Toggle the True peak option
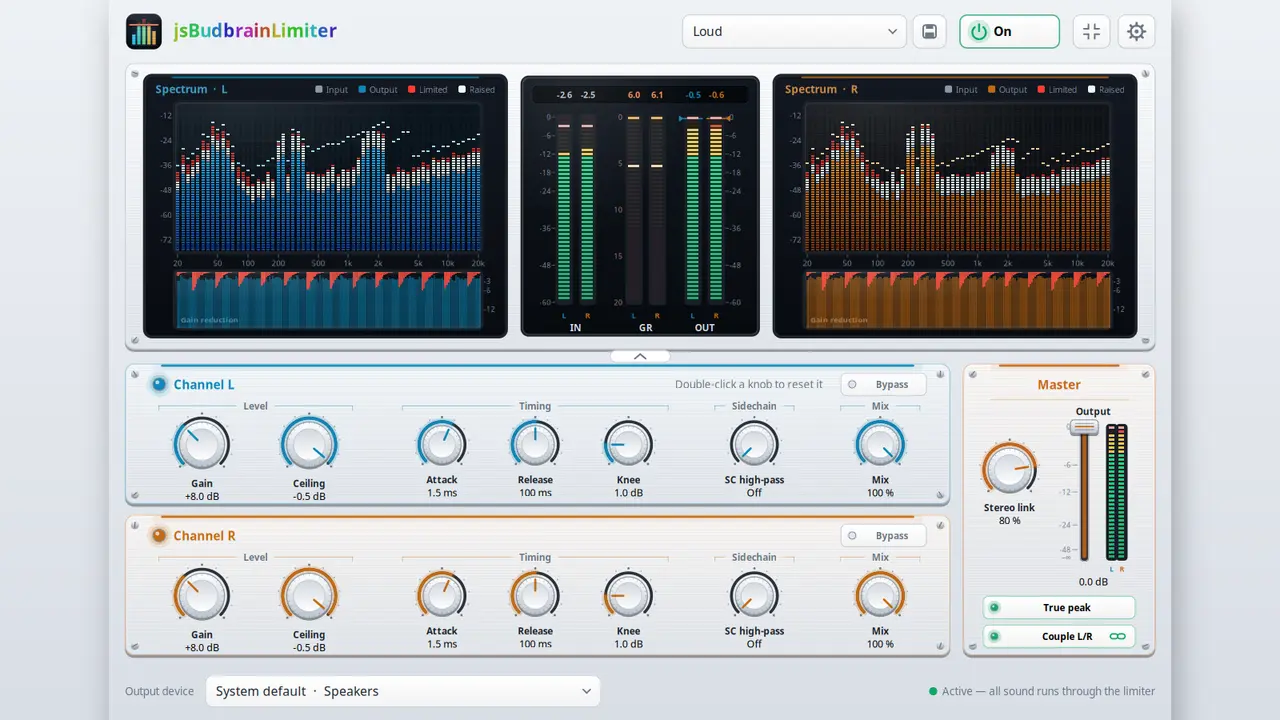This screenshot has height=720, width=1280. [x=1059, y=608]
